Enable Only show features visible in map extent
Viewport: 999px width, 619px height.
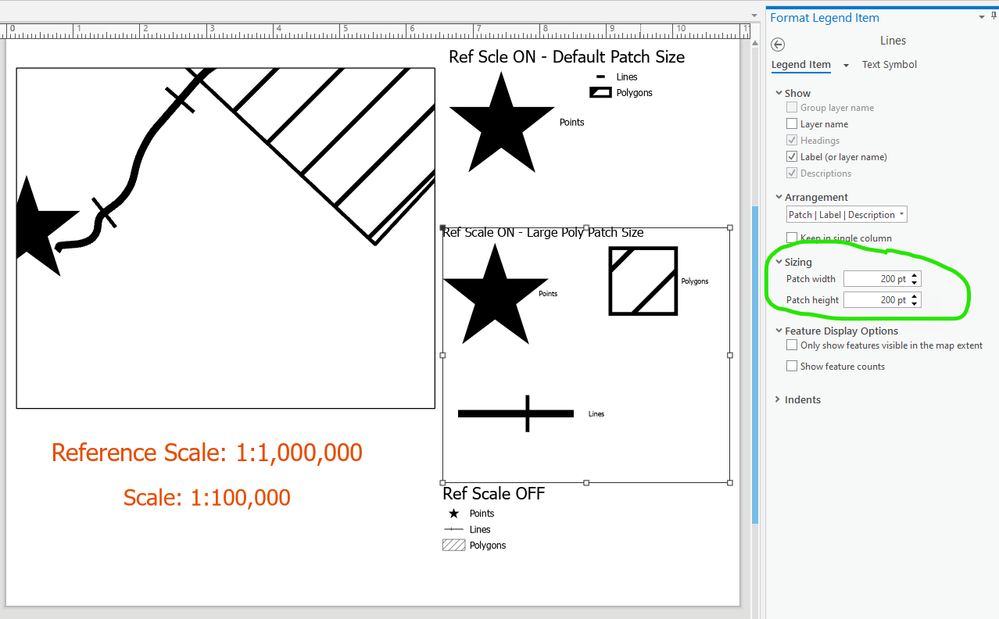click(x=791, y=345)
